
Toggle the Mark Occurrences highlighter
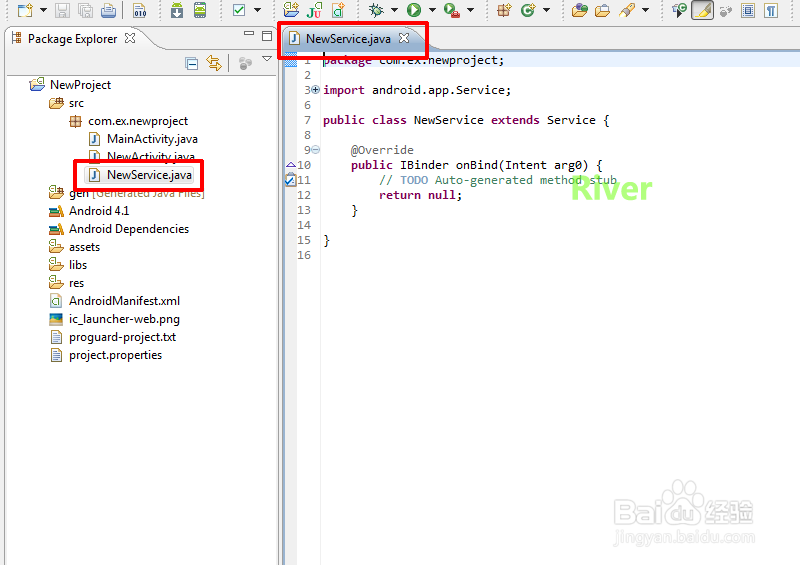click(x=703, y=10)
